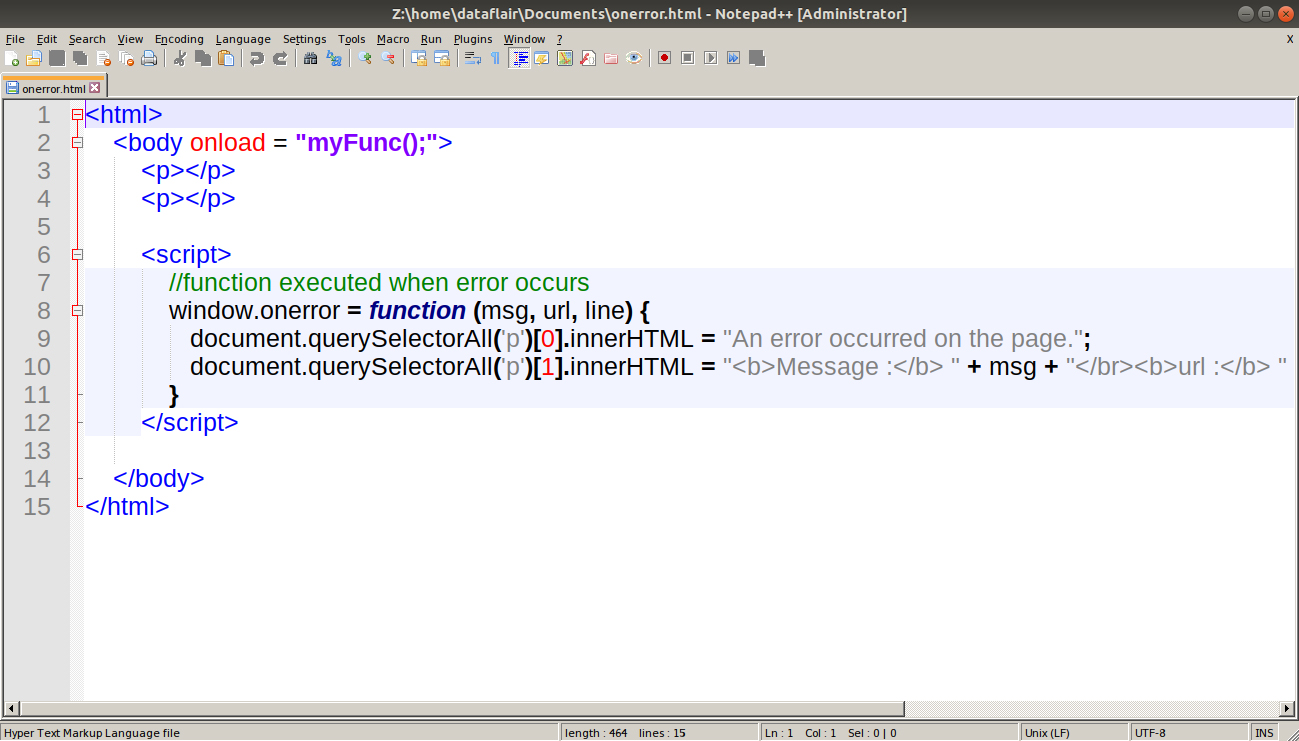1299x741 pixels.
Task: Start macro recording with red record icon
Action: point(665,58)
